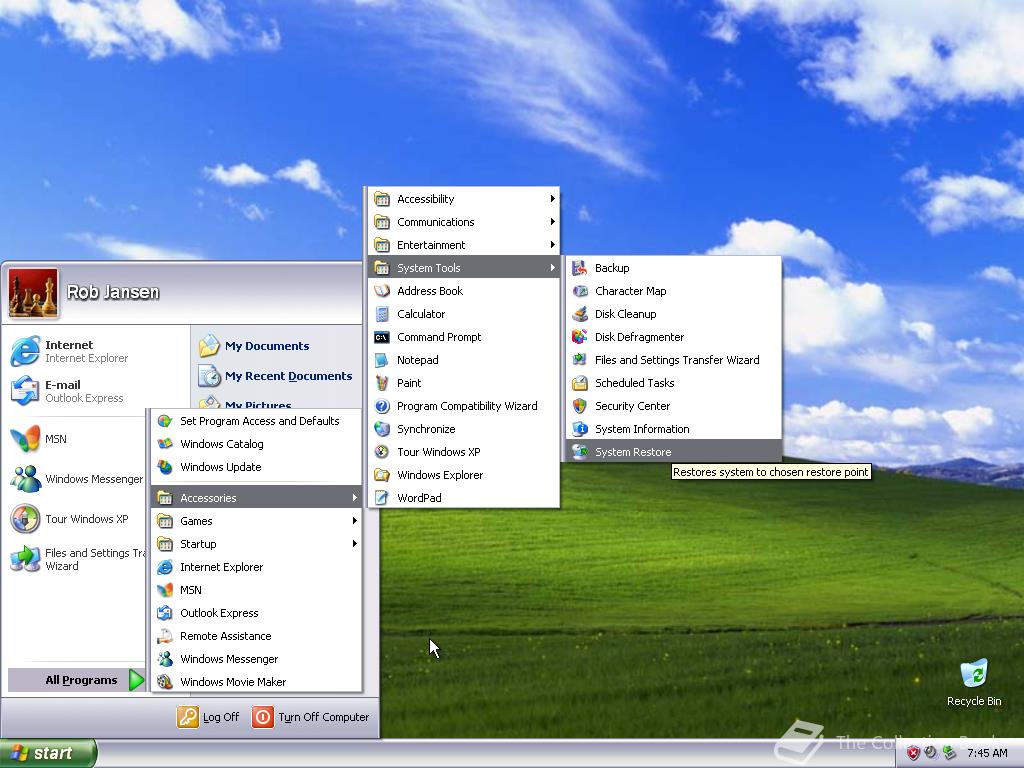The height and width of the screenshot is (768, 1024).
Task: Open Recycle Bin on the desktop
Action: (x=974, y=682)
